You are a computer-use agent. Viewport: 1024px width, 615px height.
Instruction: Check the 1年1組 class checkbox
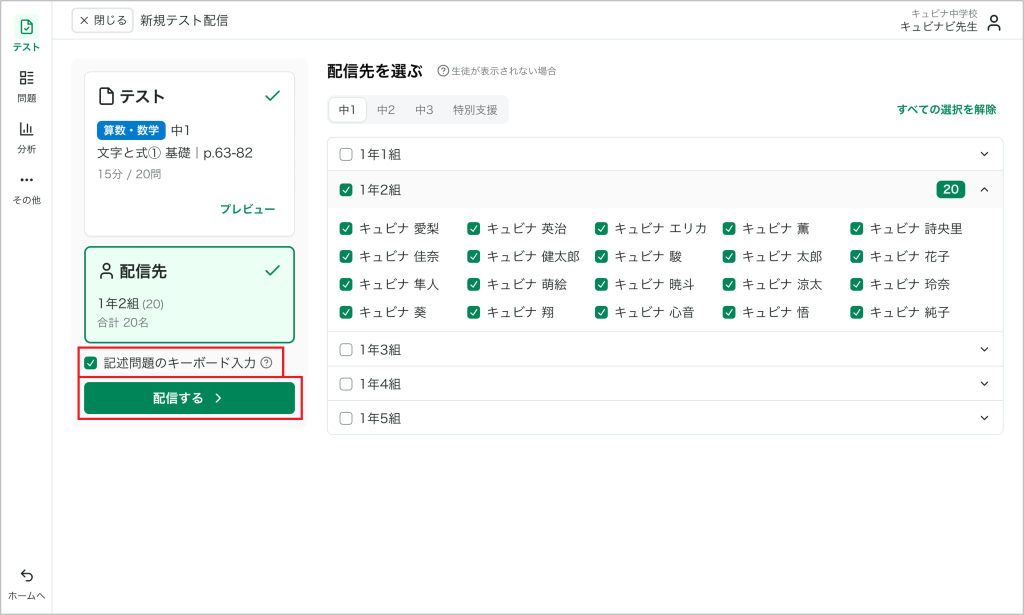pyautogui.click(x=346, y=155)
